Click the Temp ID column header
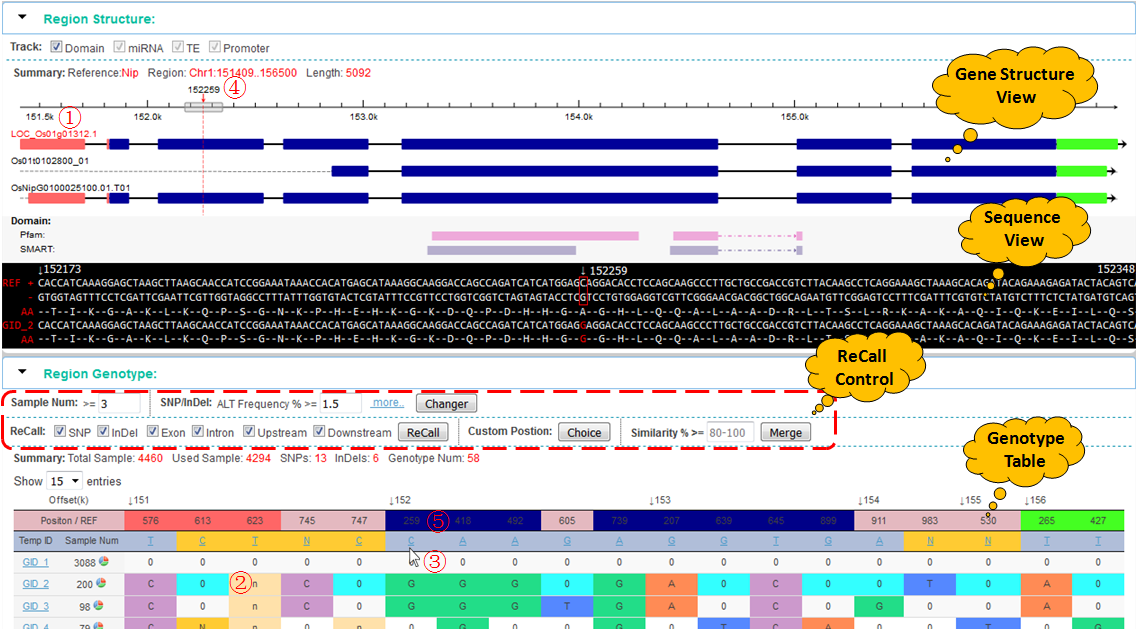The width and height of the screenshot is (1137, 630). coord(36,541)
